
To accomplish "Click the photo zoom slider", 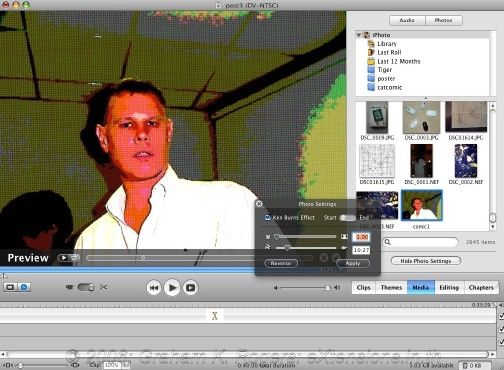I will [306, 237].
